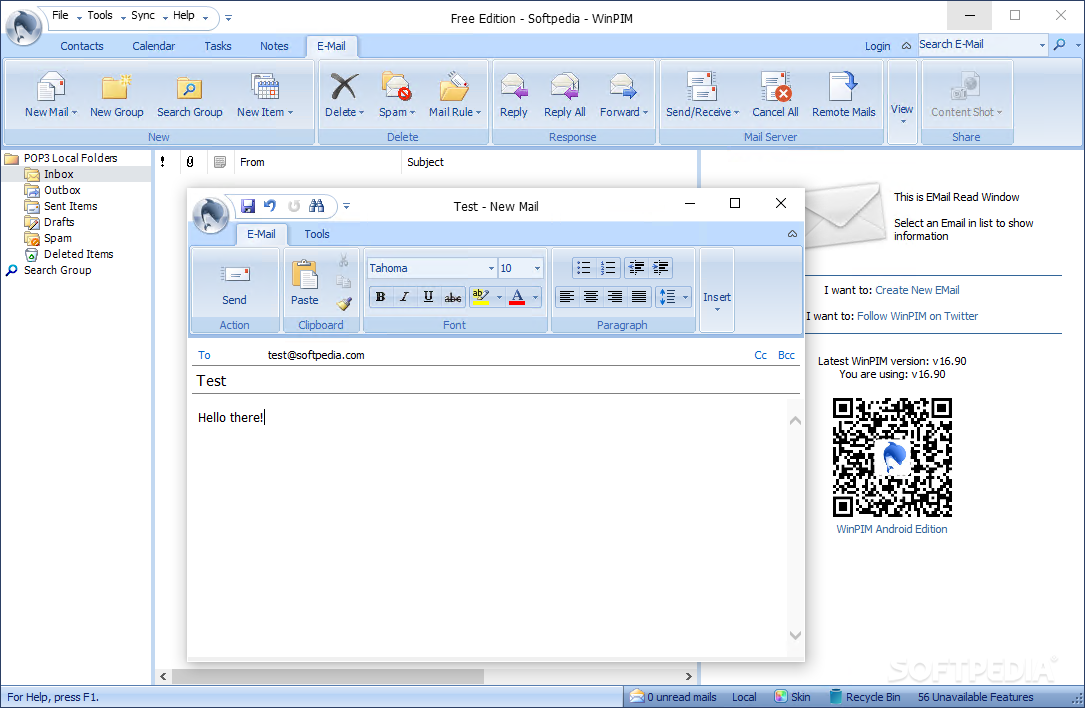Click the Delete X icon
1085x708 pixels.
coord(344,87)
